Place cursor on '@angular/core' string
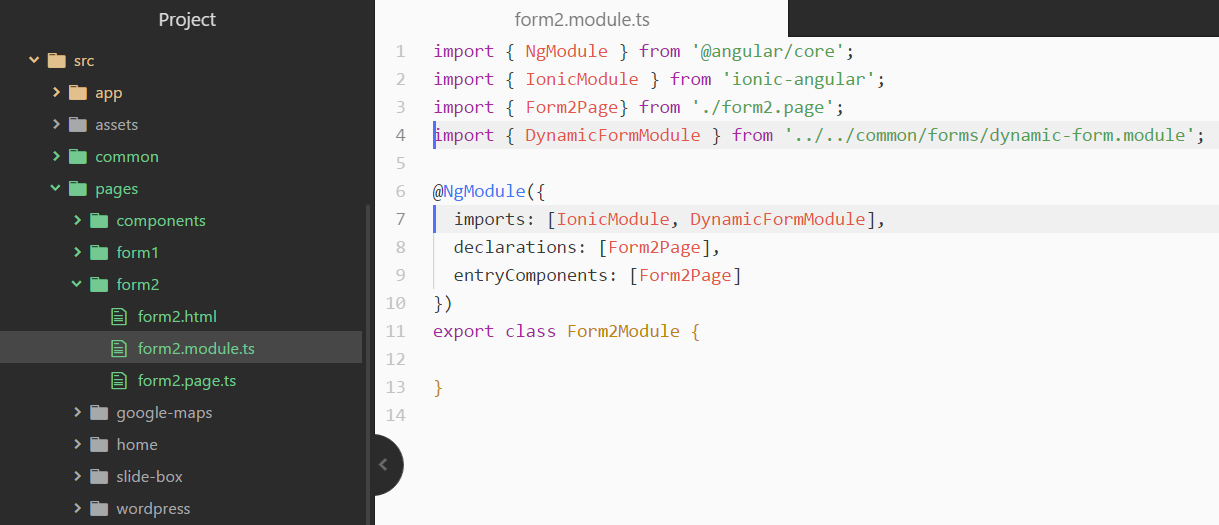 tap(768, 51)
